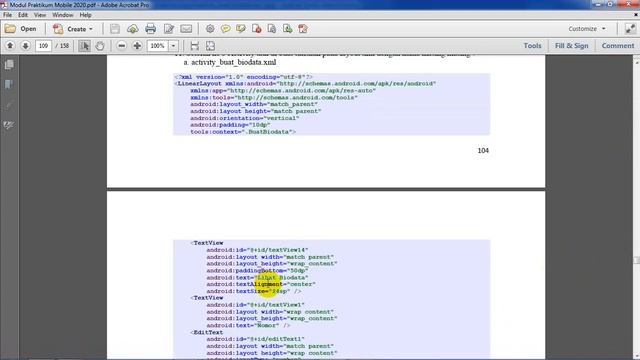Print the document with printer icon

(151, 29)
